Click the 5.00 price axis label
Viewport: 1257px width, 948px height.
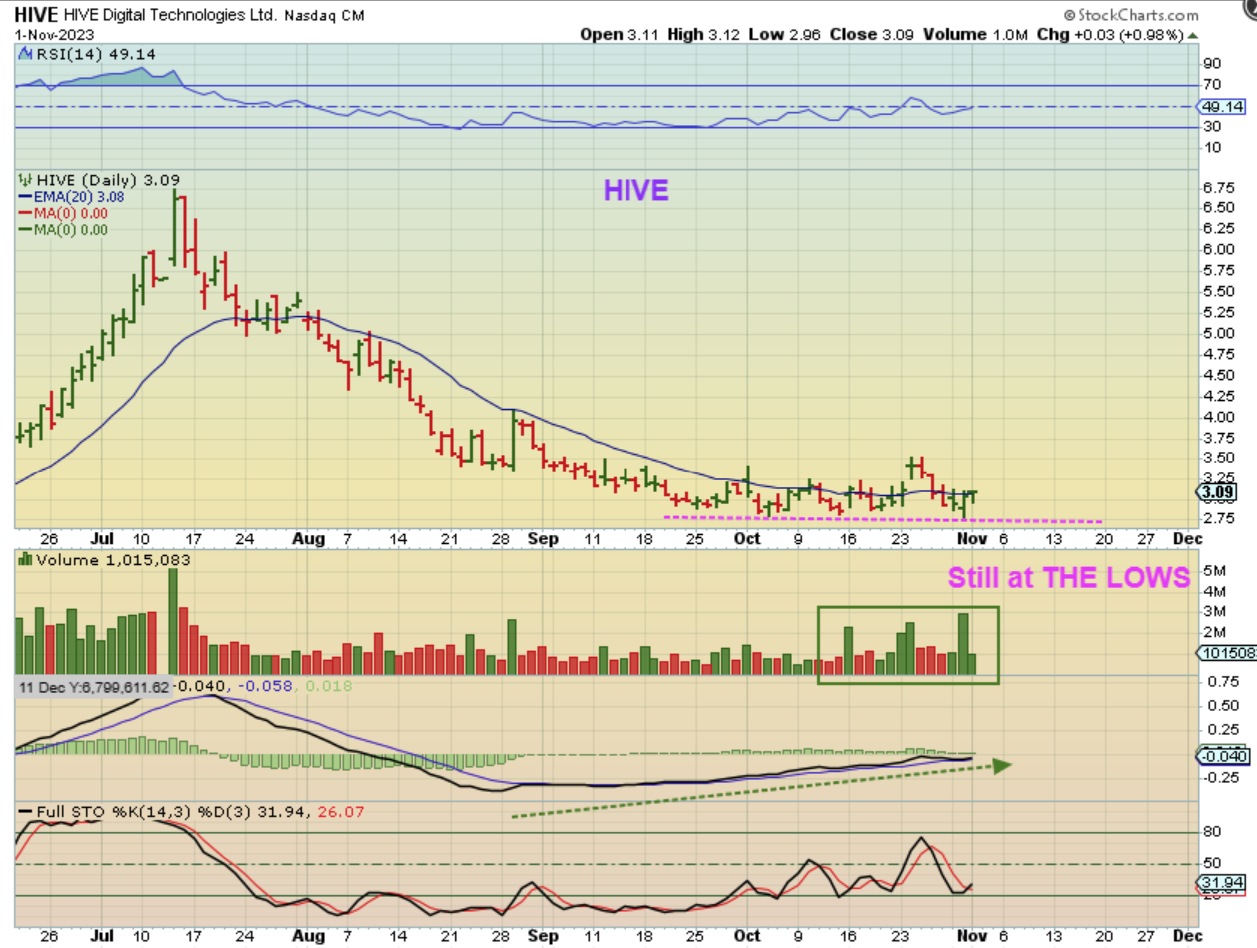coord(1217,333)
